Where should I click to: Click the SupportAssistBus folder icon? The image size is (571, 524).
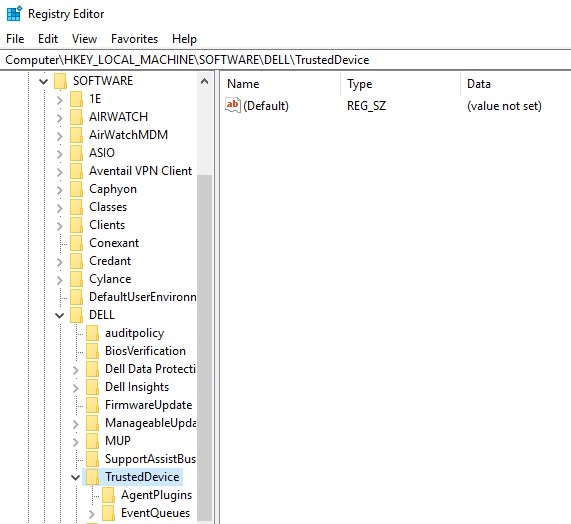click(x=92, y=459)
